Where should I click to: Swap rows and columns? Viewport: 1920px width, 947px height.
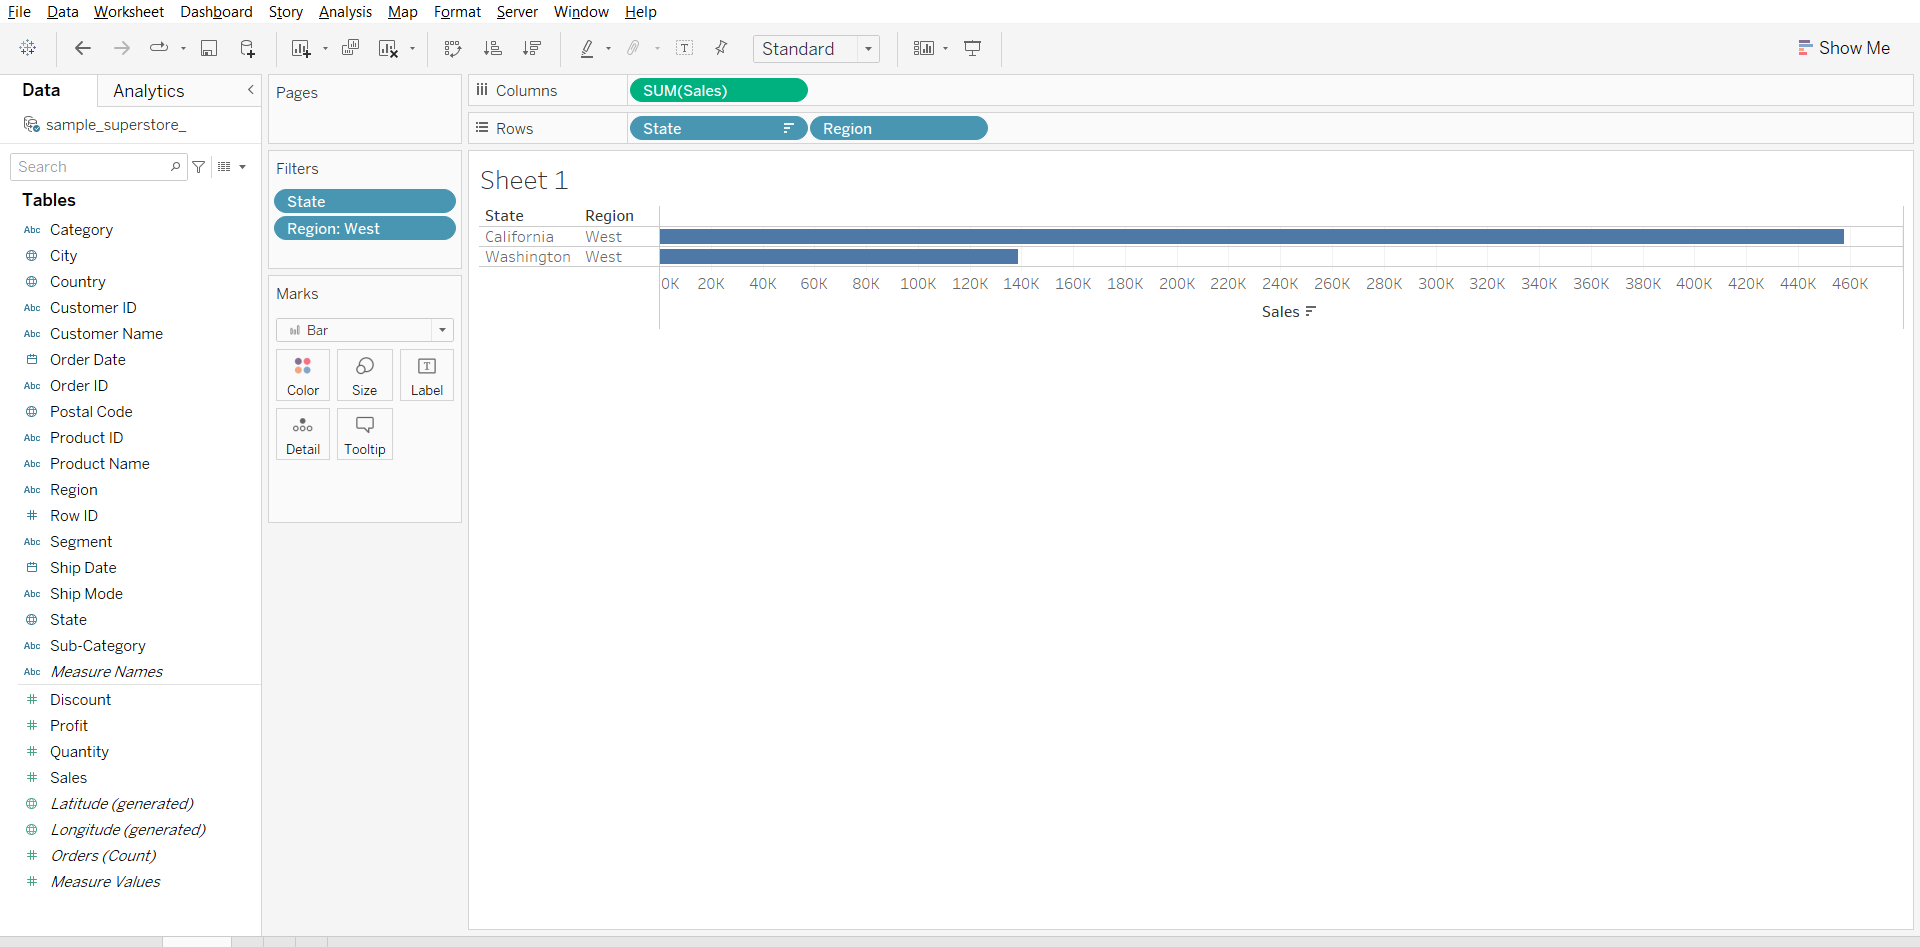pyautogui.click(x=453, y=48)
